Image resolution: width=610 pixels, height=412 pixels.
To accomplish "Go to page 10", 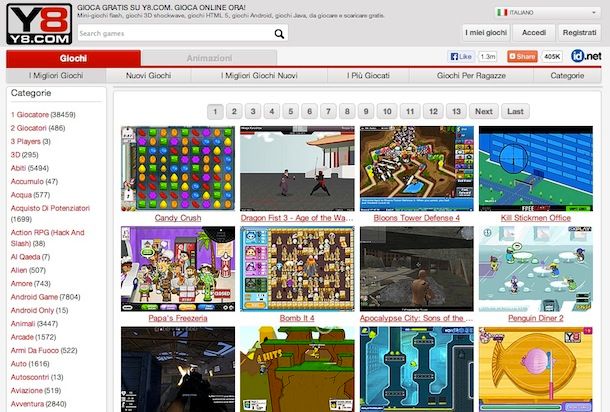I will point(387,112).
